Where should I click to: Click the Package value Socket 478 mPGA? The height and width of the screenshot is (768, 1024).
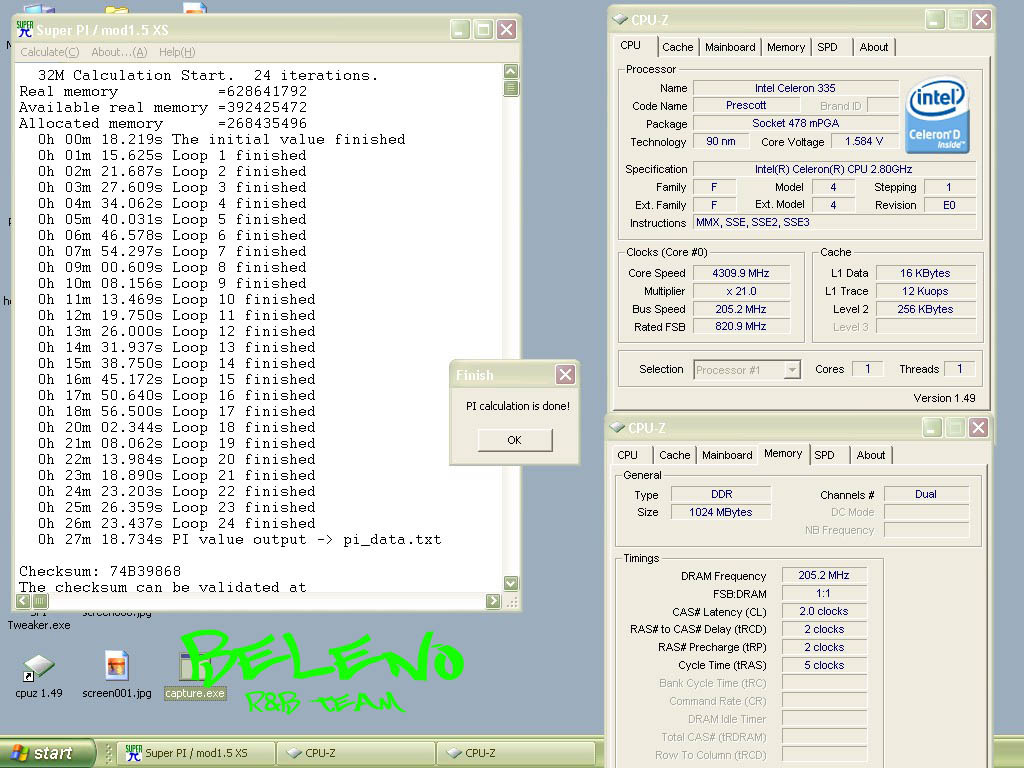[x=795, y=123]
